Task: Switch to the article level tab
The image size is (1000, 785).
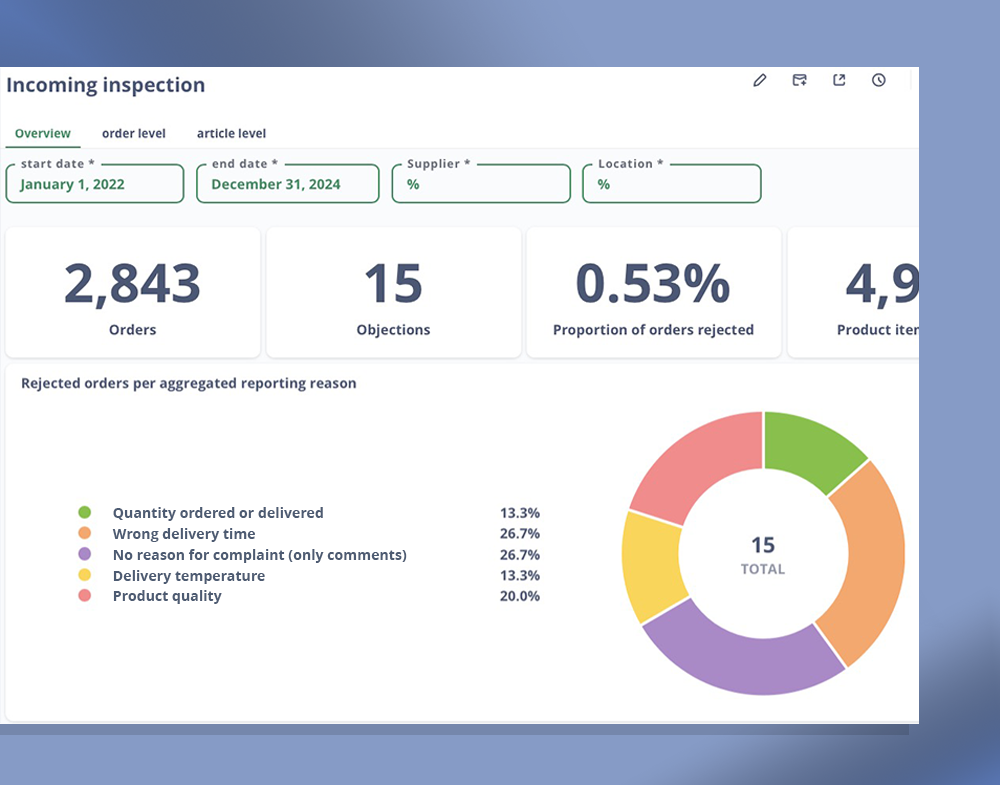Action: point(231,133)
